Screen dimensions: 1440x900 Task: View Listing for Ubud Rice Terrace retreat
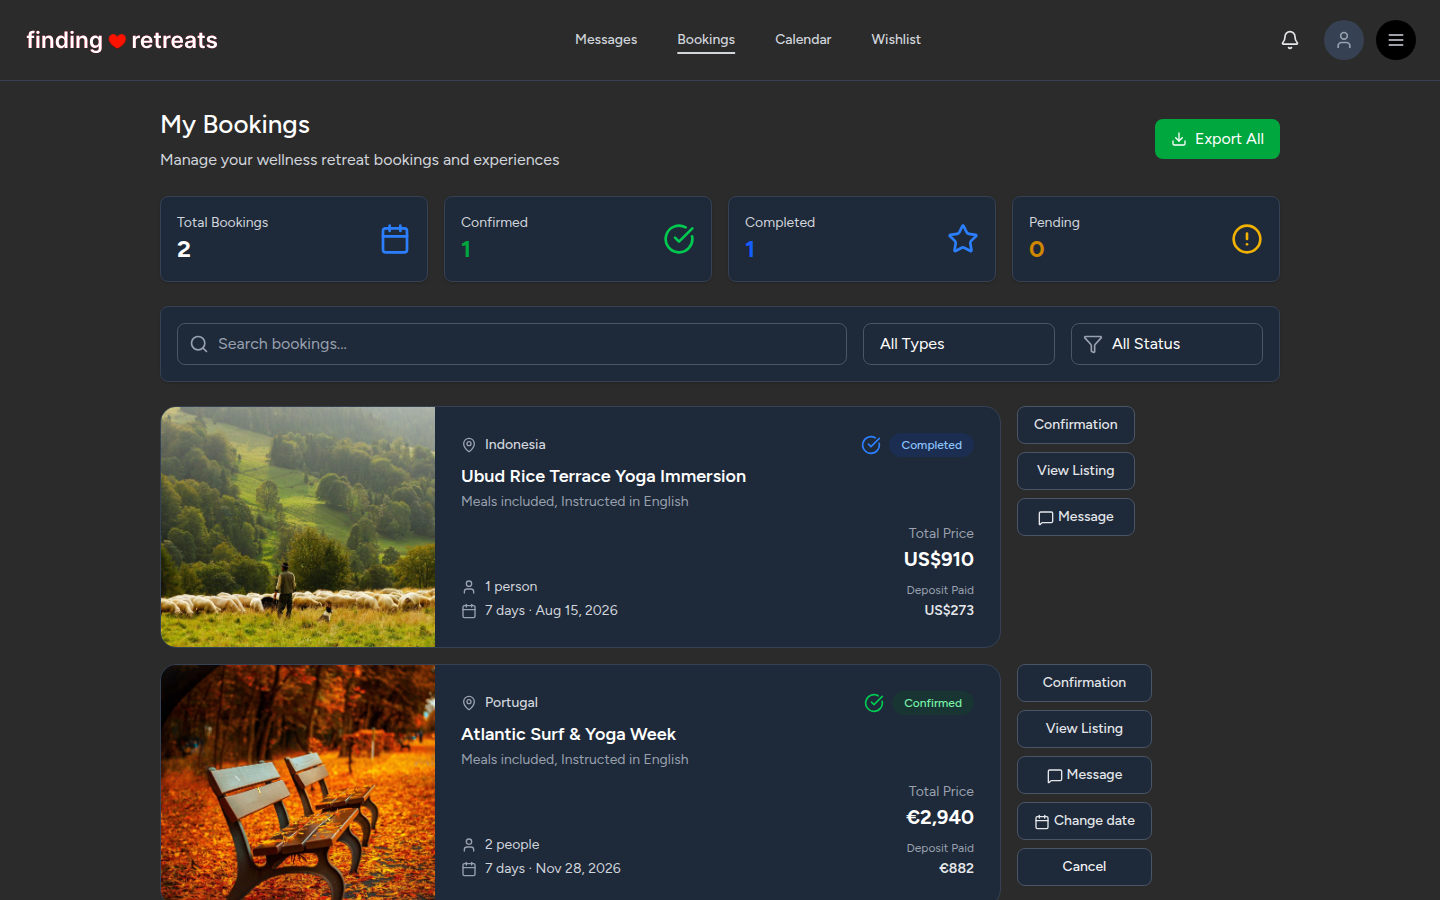pyautogui.click(x=1076, y=471)
